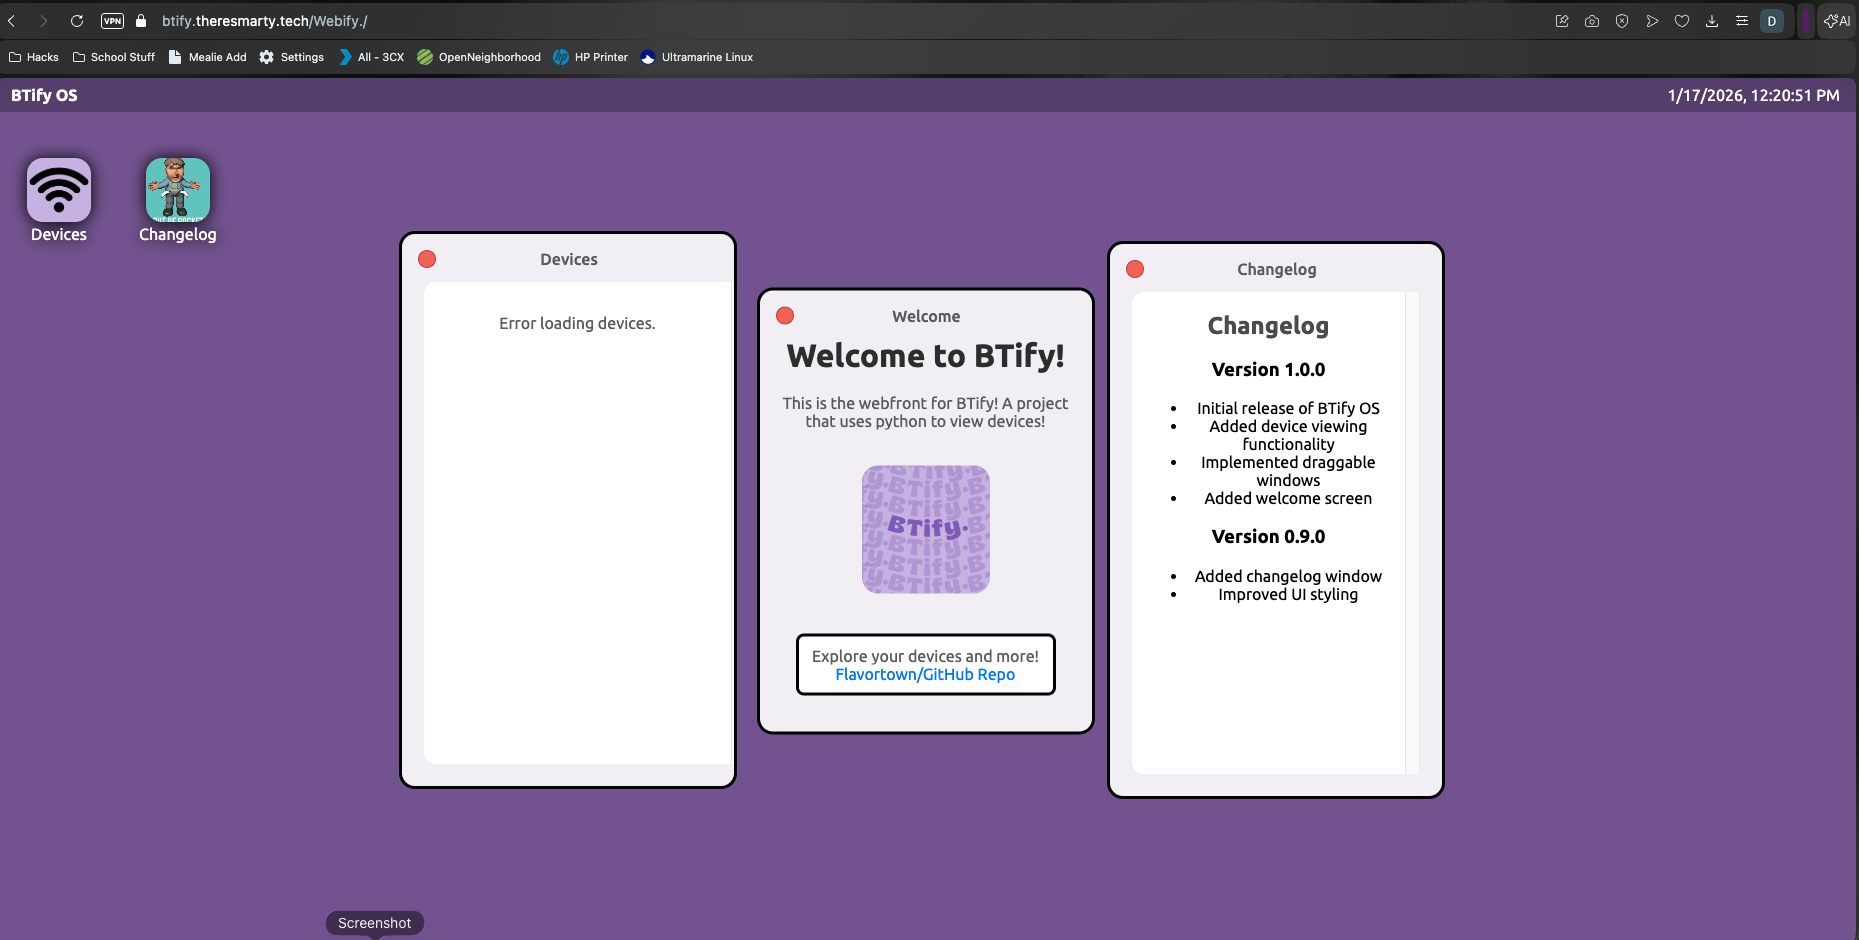Open the pinboard edit icon in toolbar
Viewport: 1859px width, 940px height.
point(1562,21)
